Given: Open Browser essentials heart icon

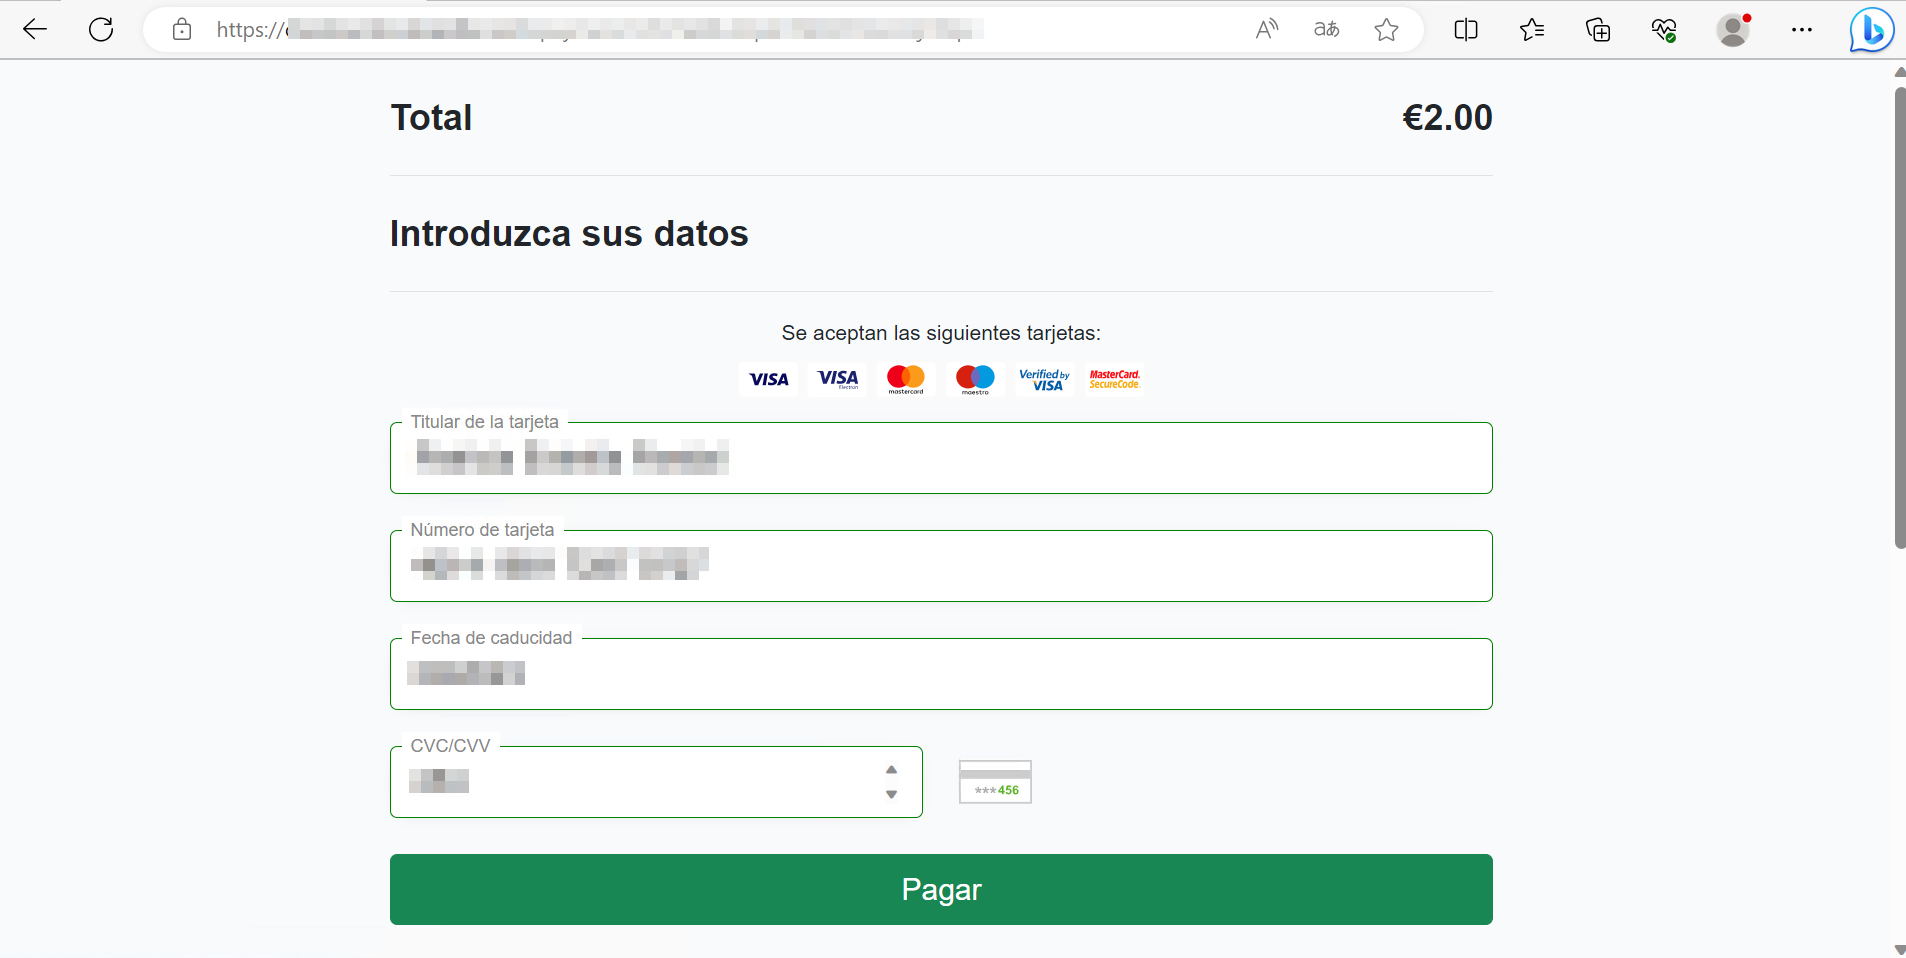Looking at the screenshot, I should point(1664,30).
